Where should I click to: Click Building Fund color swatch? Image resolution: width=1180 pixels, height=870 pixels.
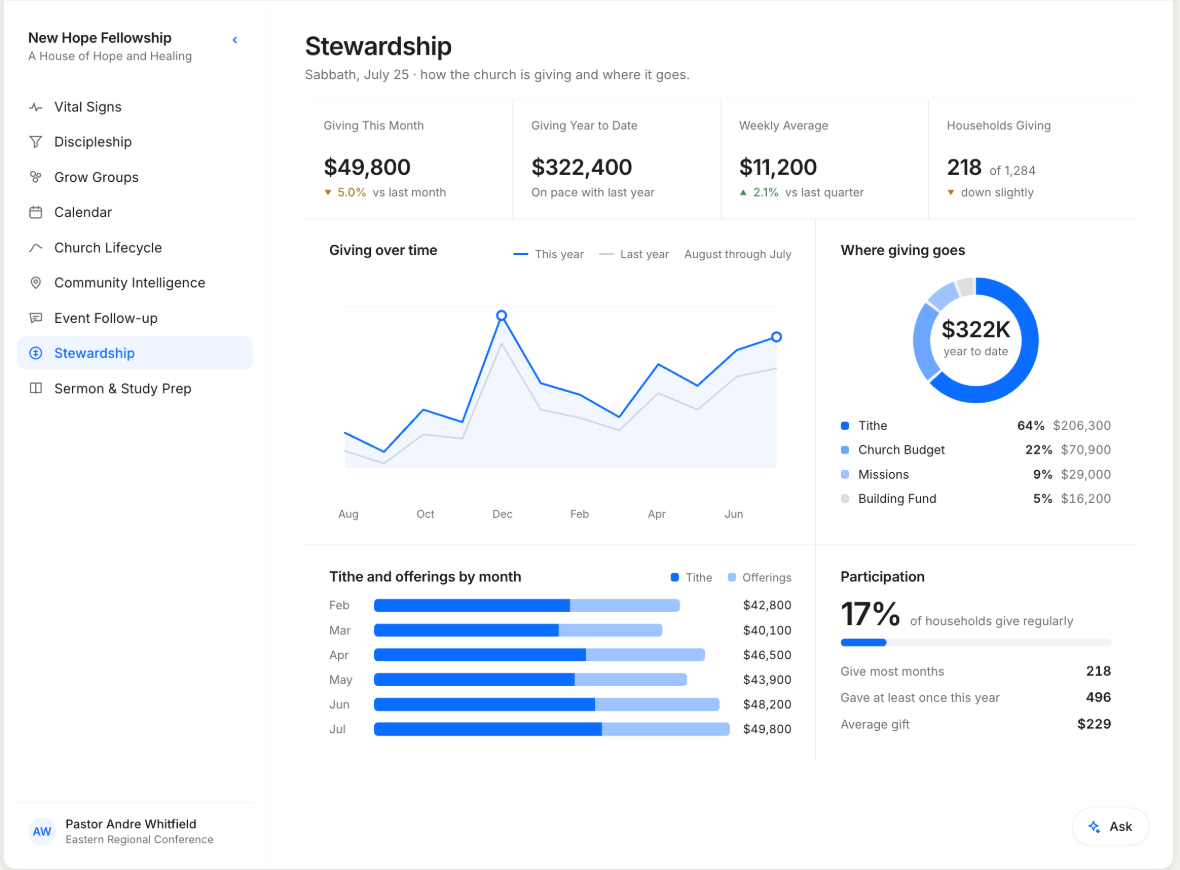coord(845,499)
